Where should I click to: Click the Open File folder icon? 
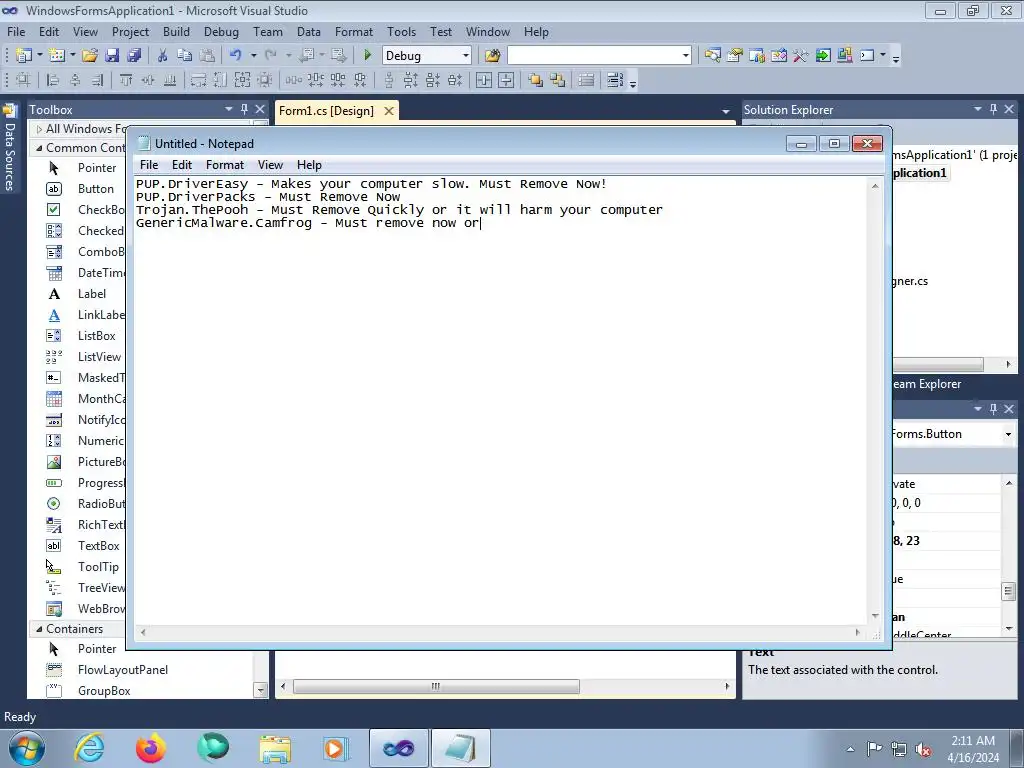[90, 56]
